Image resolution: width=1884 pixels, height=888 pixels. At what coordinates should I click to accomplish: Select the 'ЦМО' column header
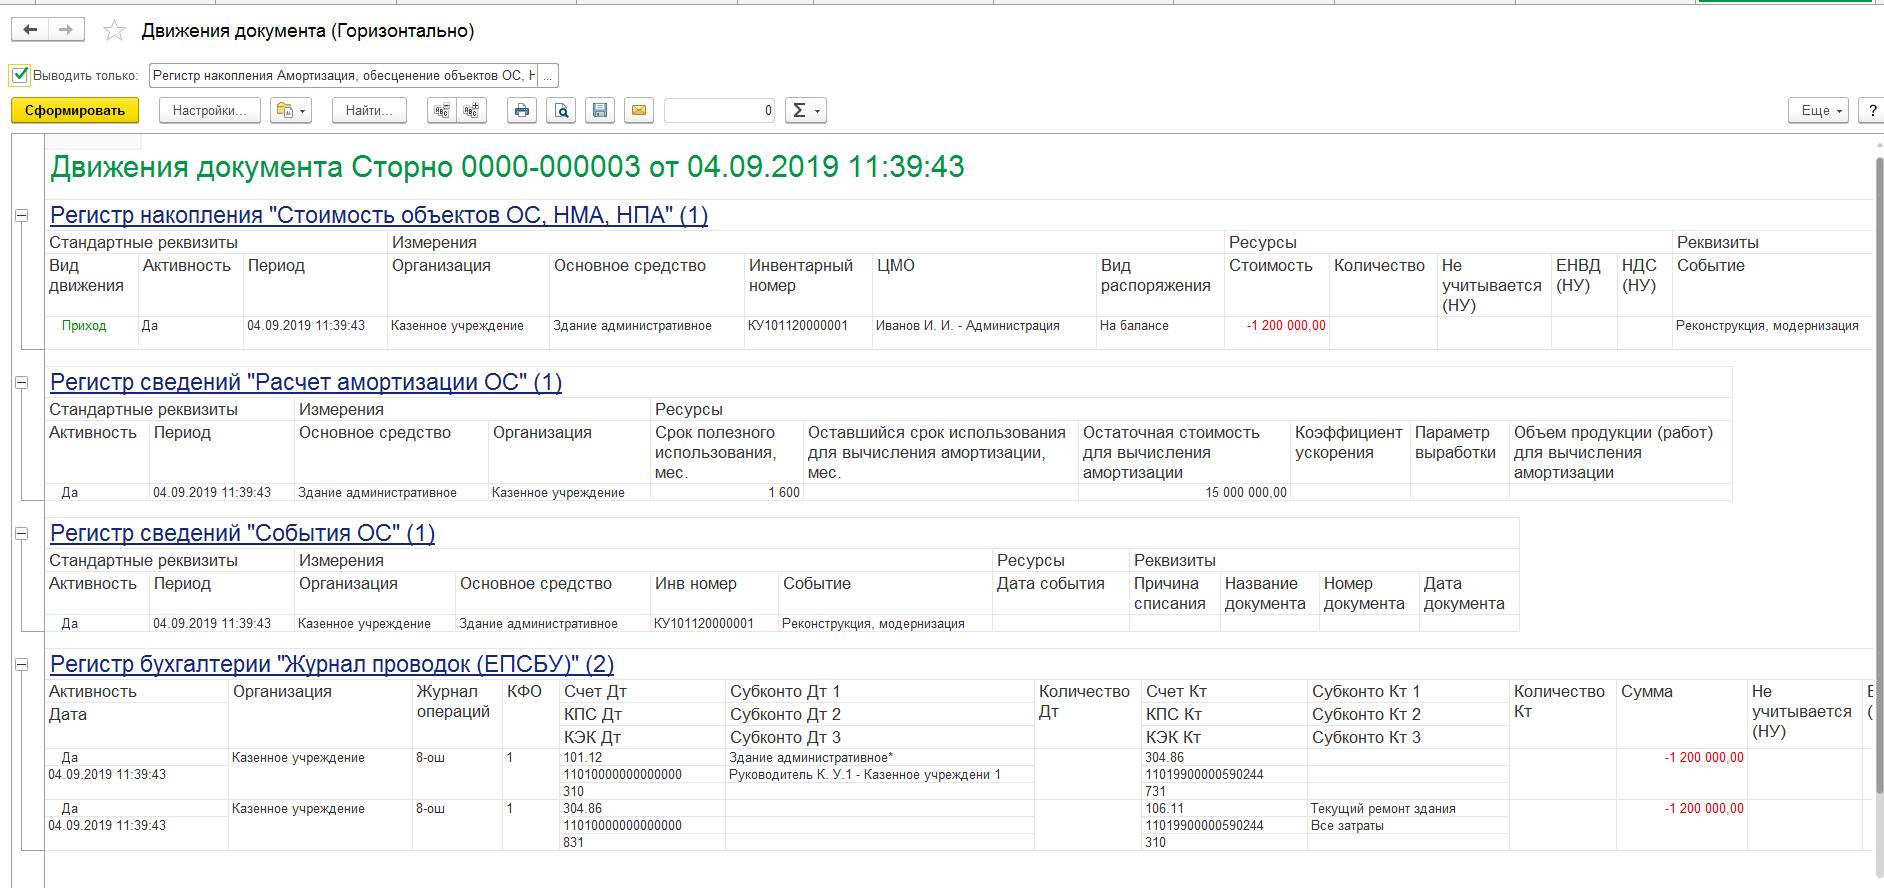click(895, 266)
